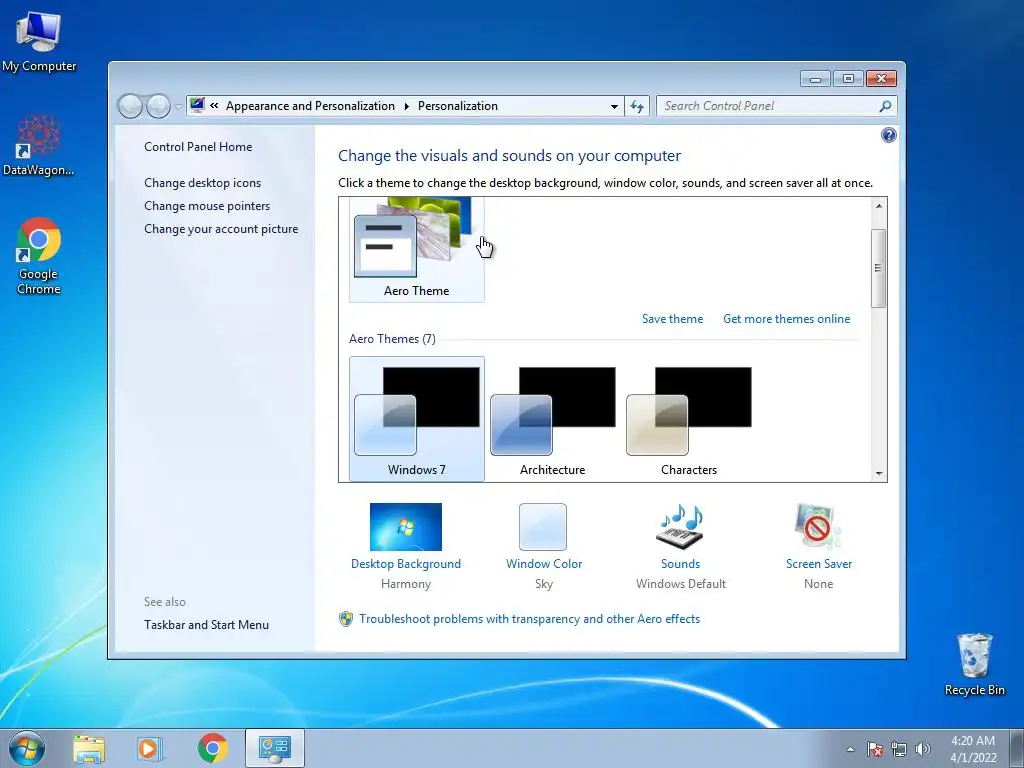This screenshot has width=1024, height=768.
Task: Click the Desktop Background text link
Action: click(x=406, y=564)
